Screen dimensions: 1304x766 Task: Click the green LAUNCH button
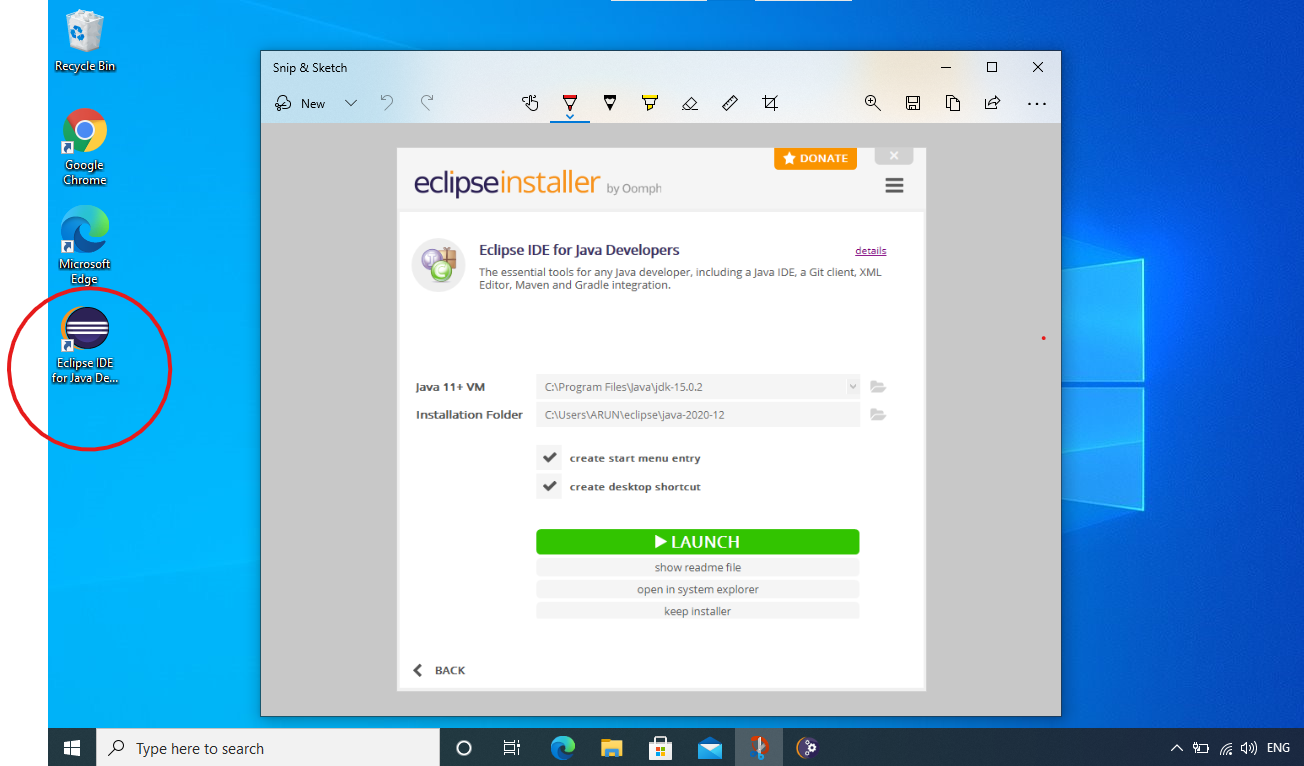(x=697, y=541)
